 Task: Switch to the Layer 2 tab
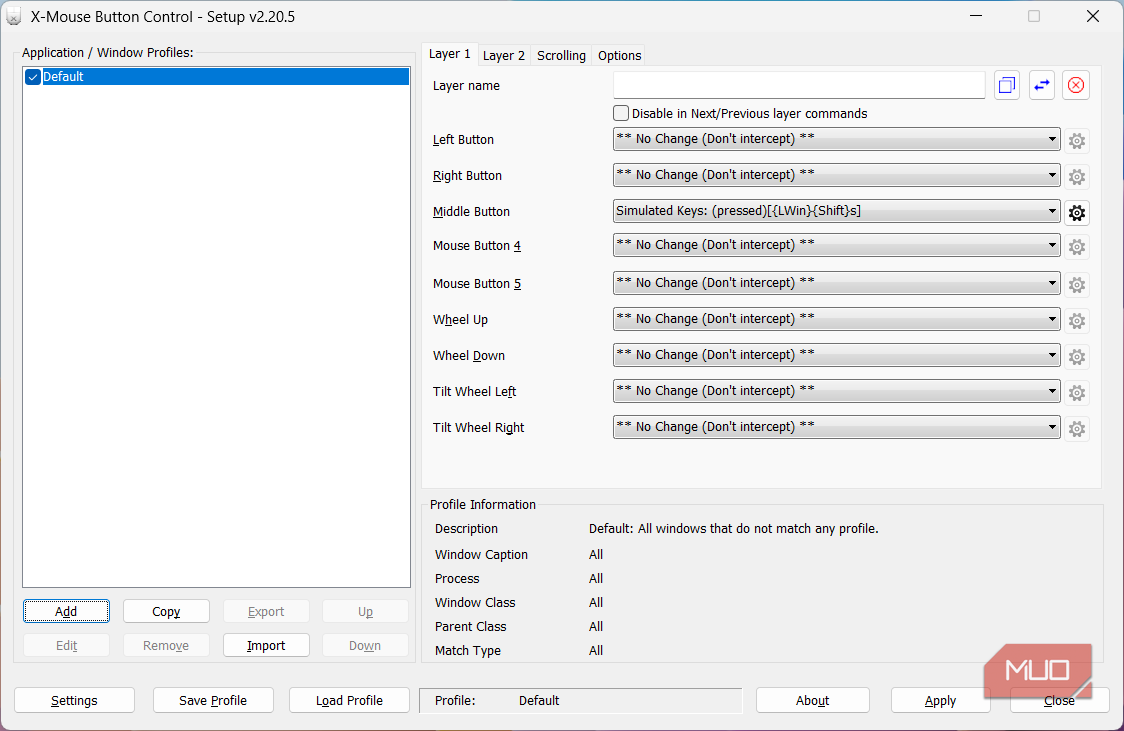tap(503, 55)
